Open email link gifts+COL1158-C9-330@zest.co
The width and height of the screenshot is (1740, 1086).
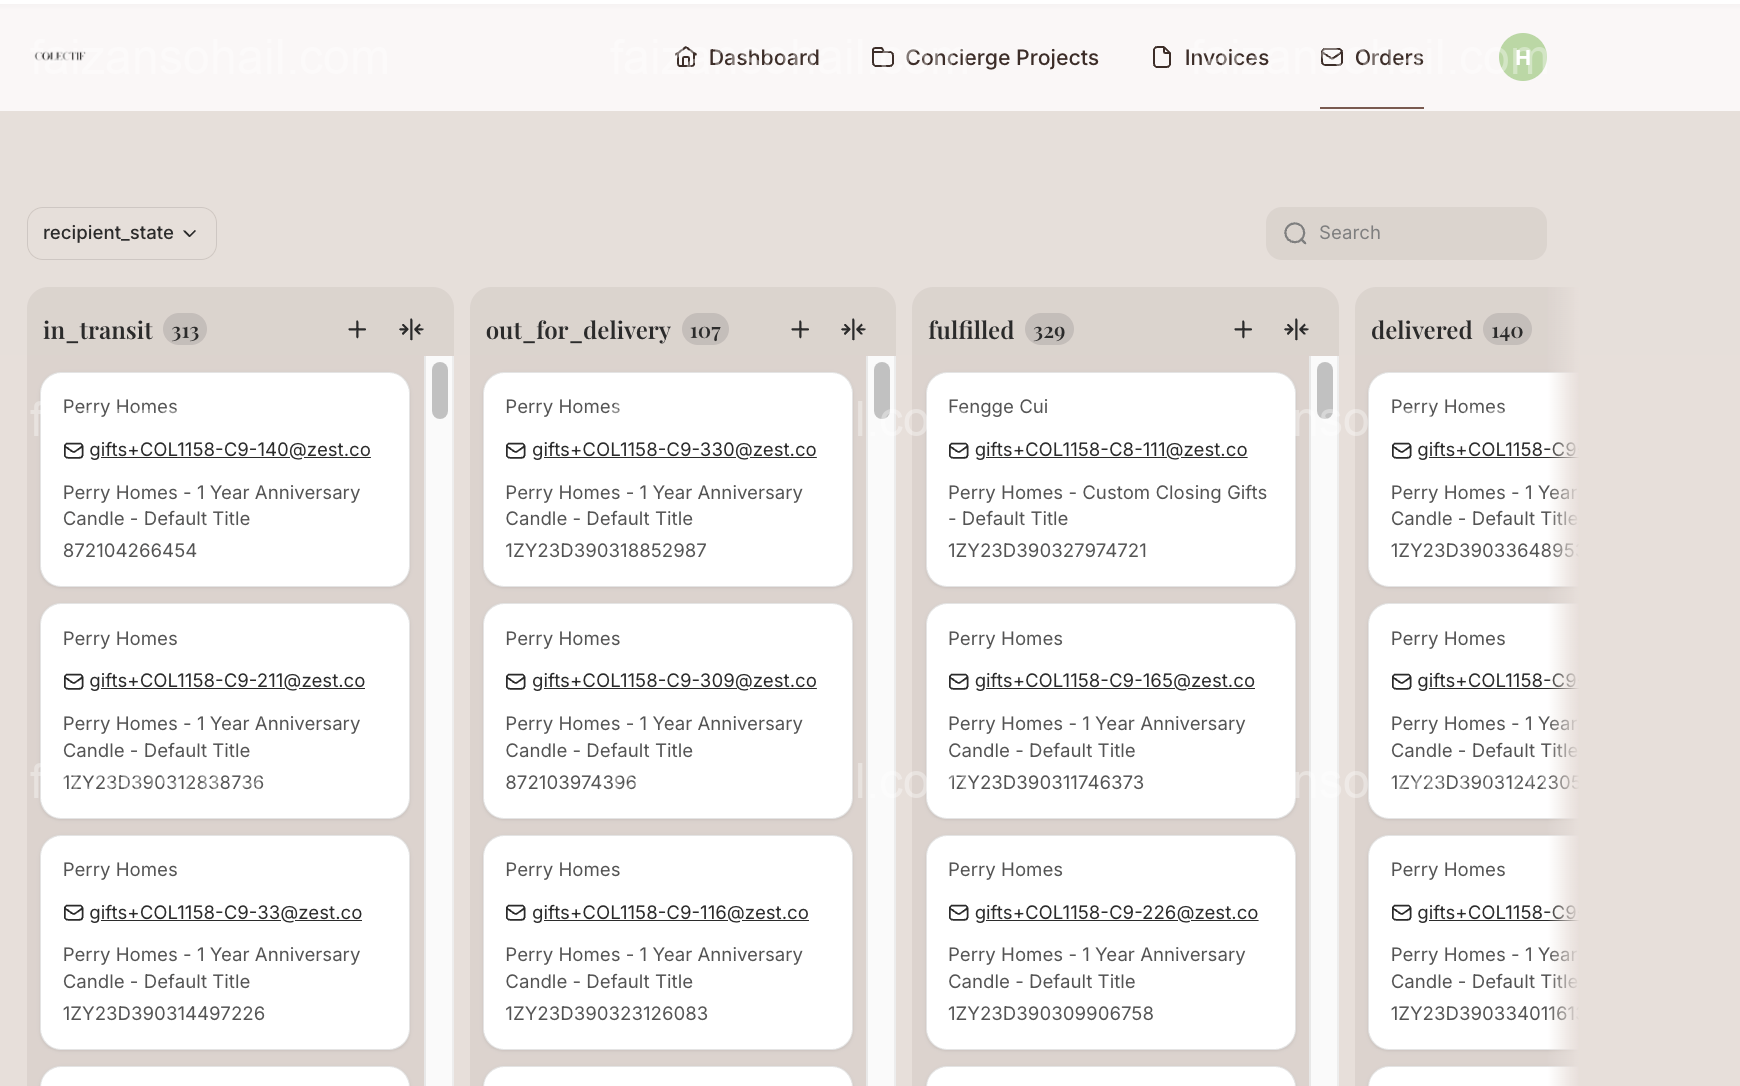click(674, 450)
